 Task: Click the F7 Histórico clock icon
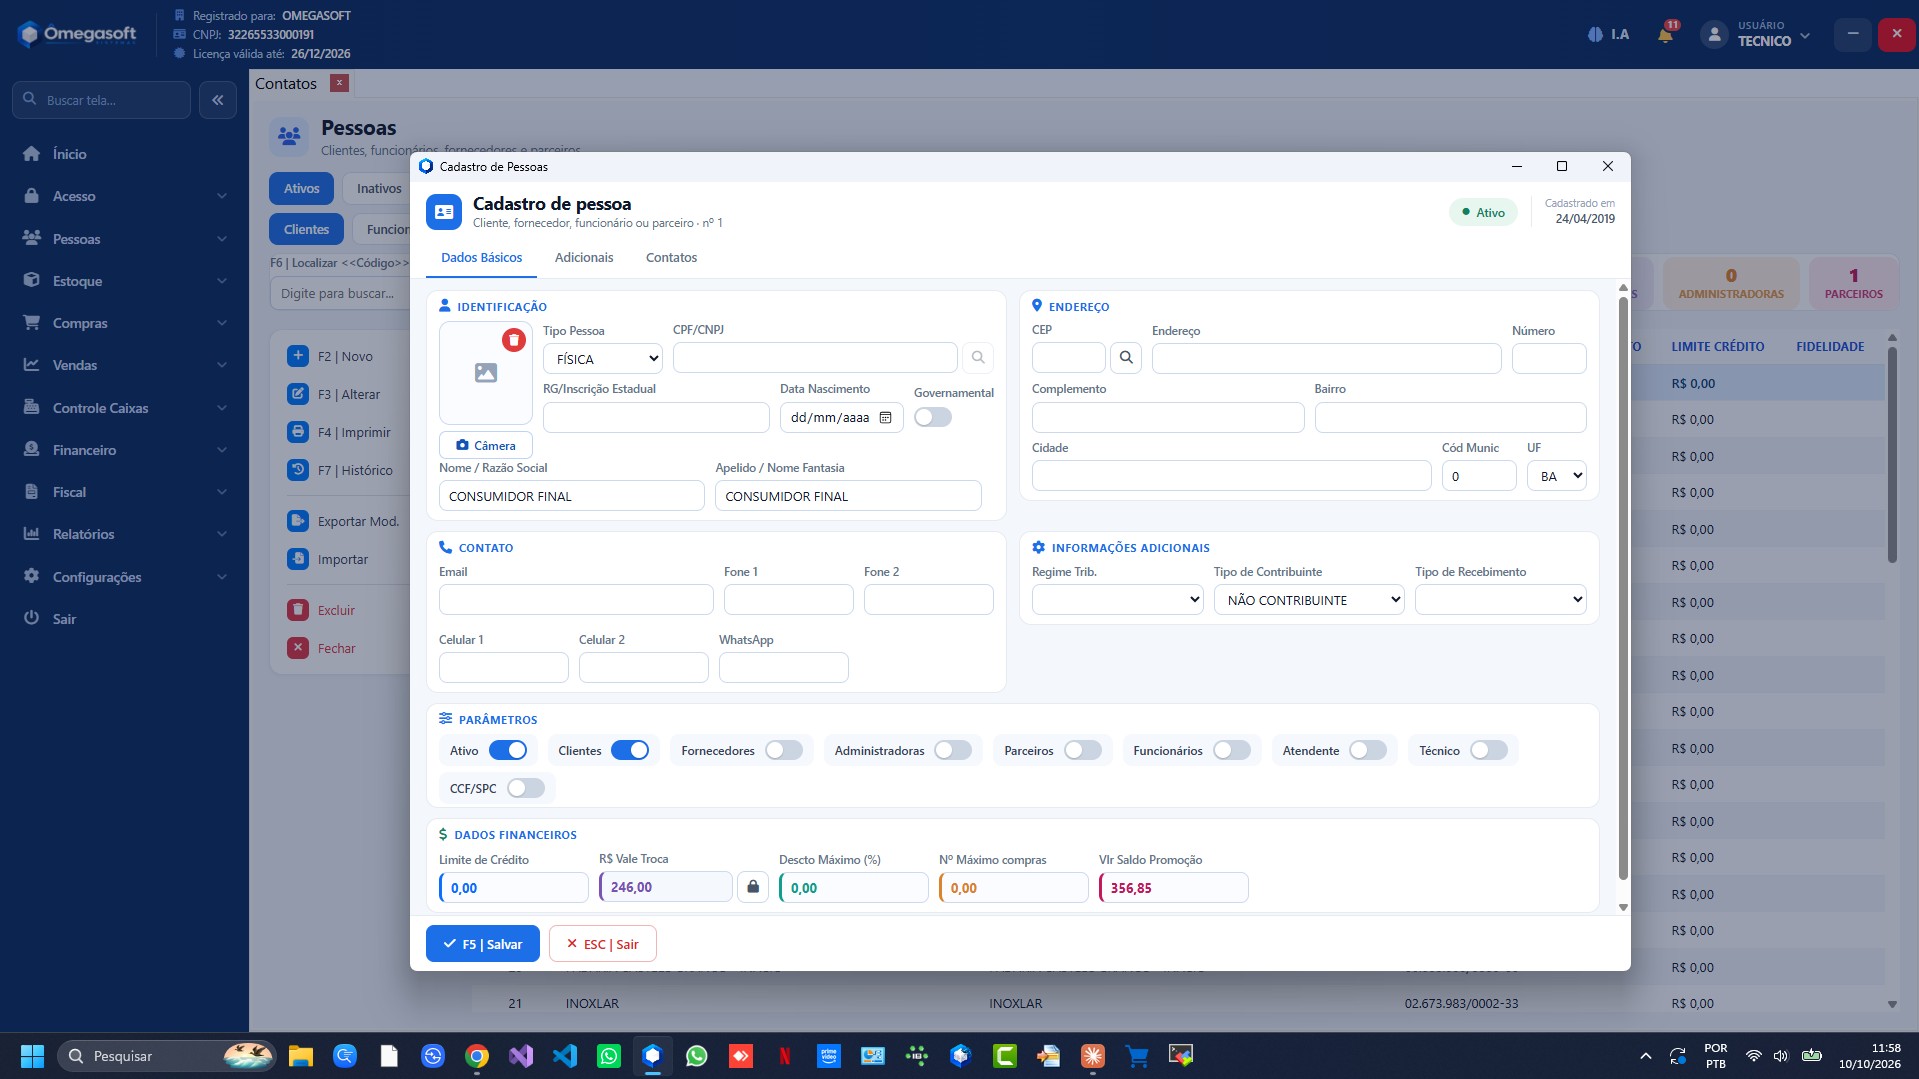298,470
